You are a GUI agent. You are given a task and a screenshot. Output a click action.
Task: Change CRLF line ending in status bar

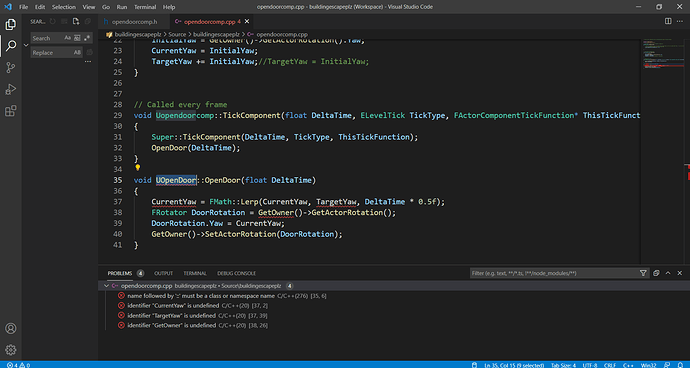[x=610, y=365]
